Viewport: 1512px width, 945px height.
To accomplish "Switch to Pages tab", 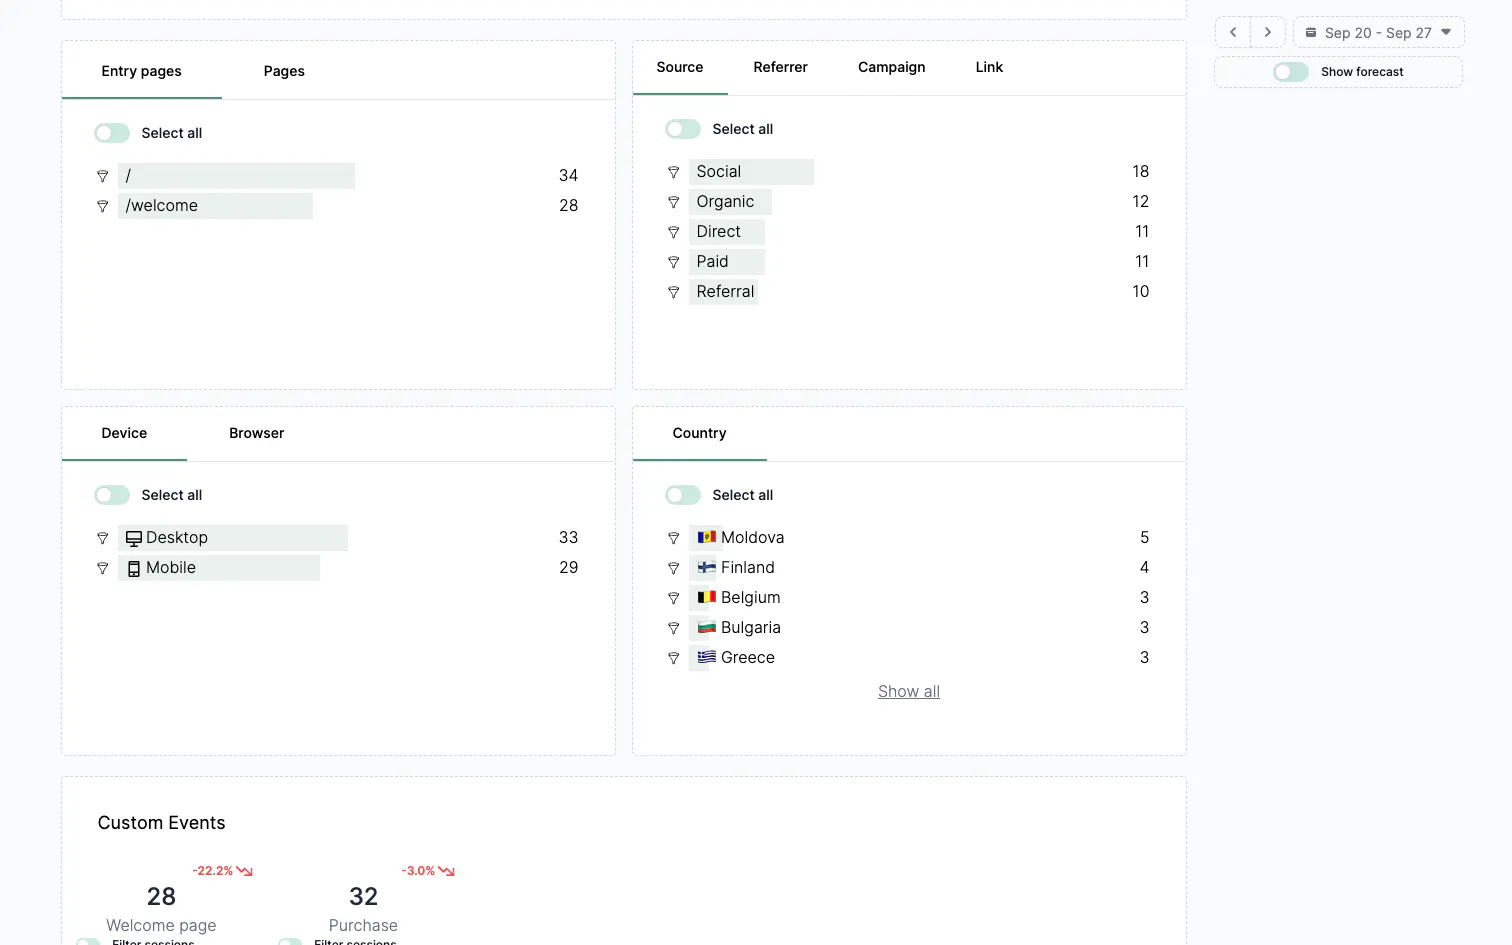I will 284,71.
